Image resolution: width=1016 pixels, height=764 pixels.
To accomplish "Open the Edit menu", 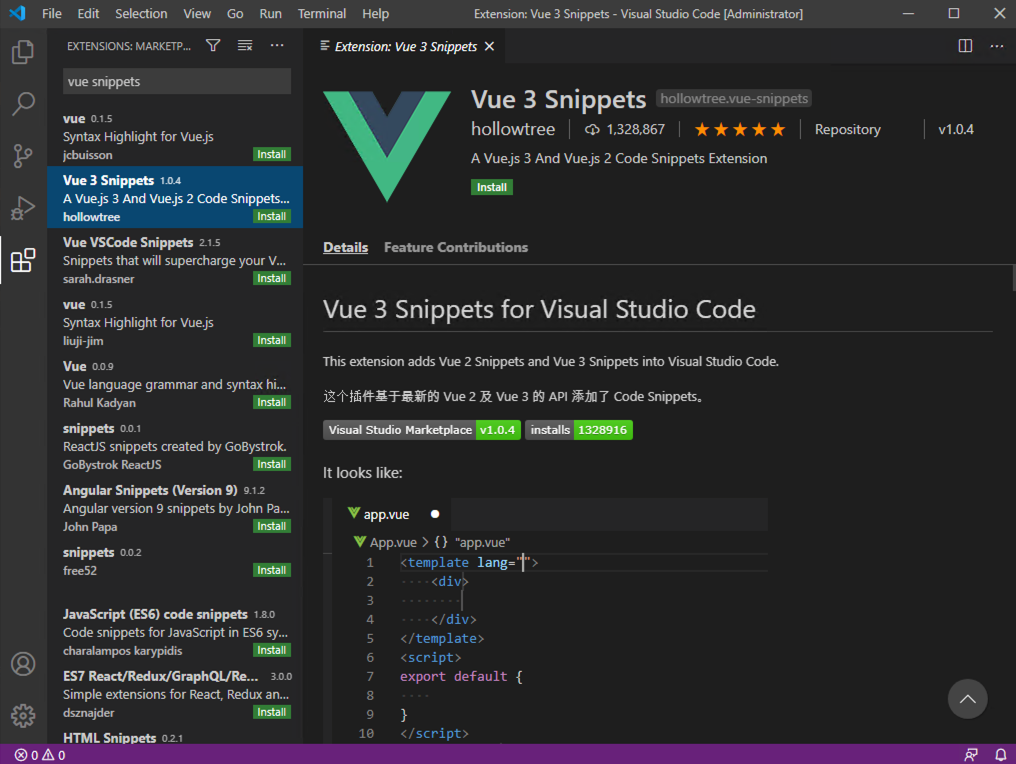I will (x=88, y=14).
